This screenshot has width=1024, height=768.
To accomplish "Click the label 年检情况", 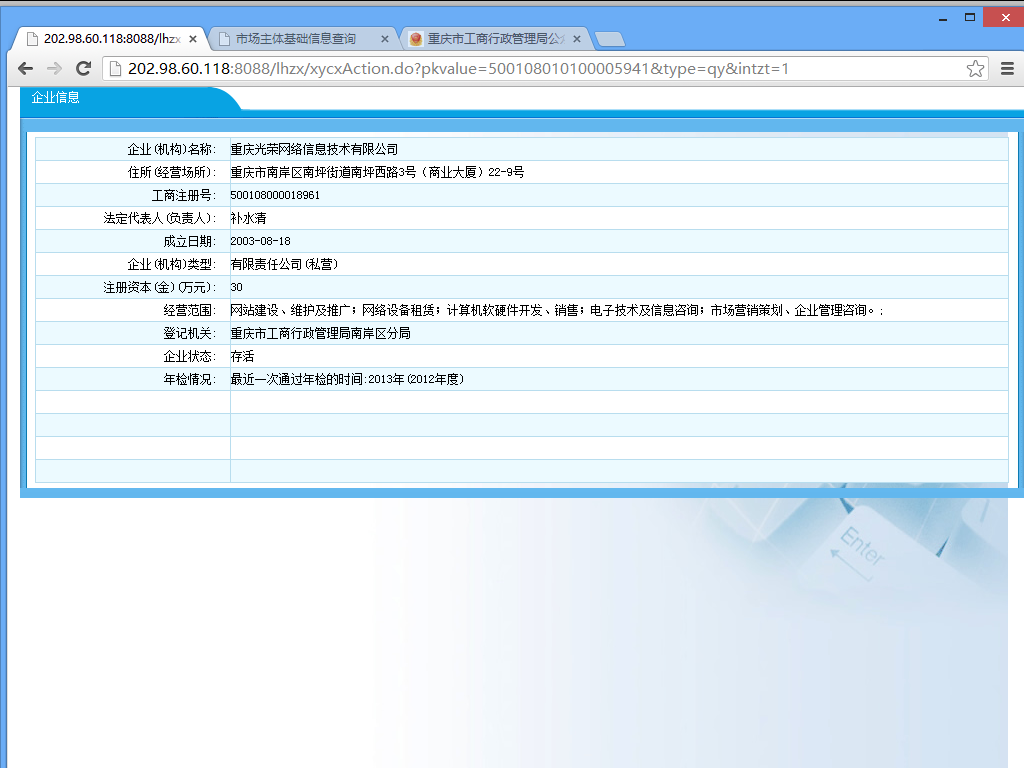I will tap(189, 379).
